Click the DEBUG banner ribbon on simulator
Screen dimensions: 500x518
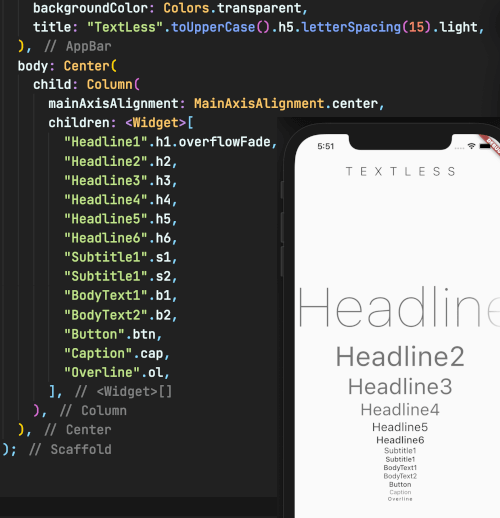(491, 144)
